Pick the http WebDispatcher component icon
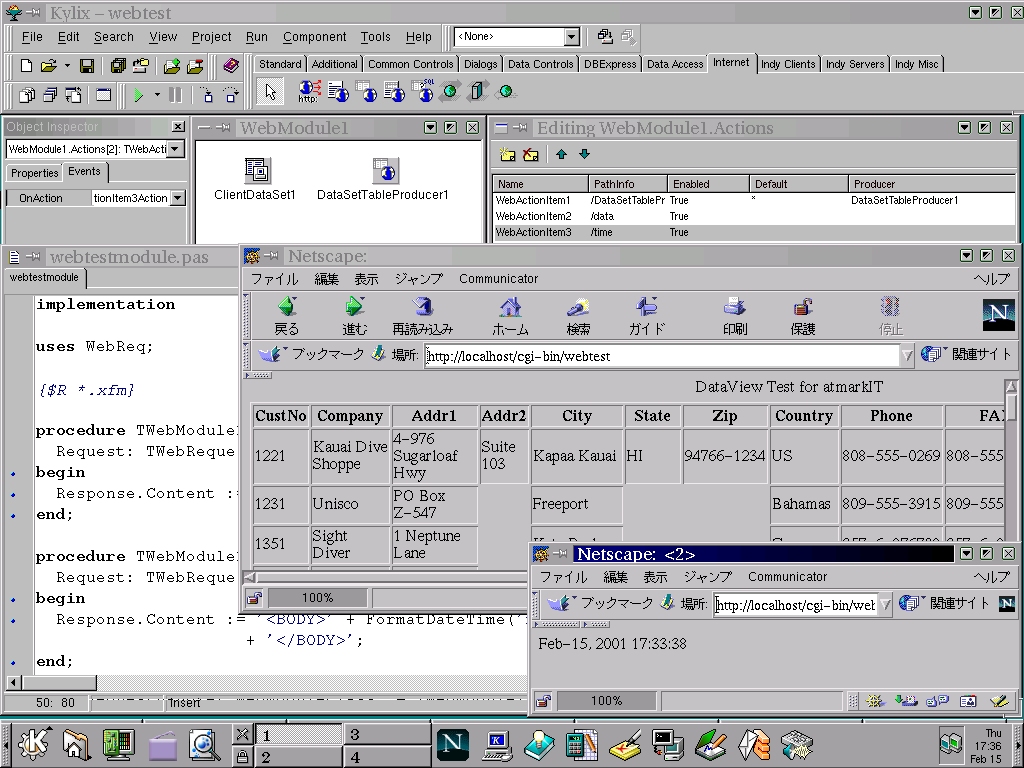This screenshot has height=768, width=1024. coord(309,91)
